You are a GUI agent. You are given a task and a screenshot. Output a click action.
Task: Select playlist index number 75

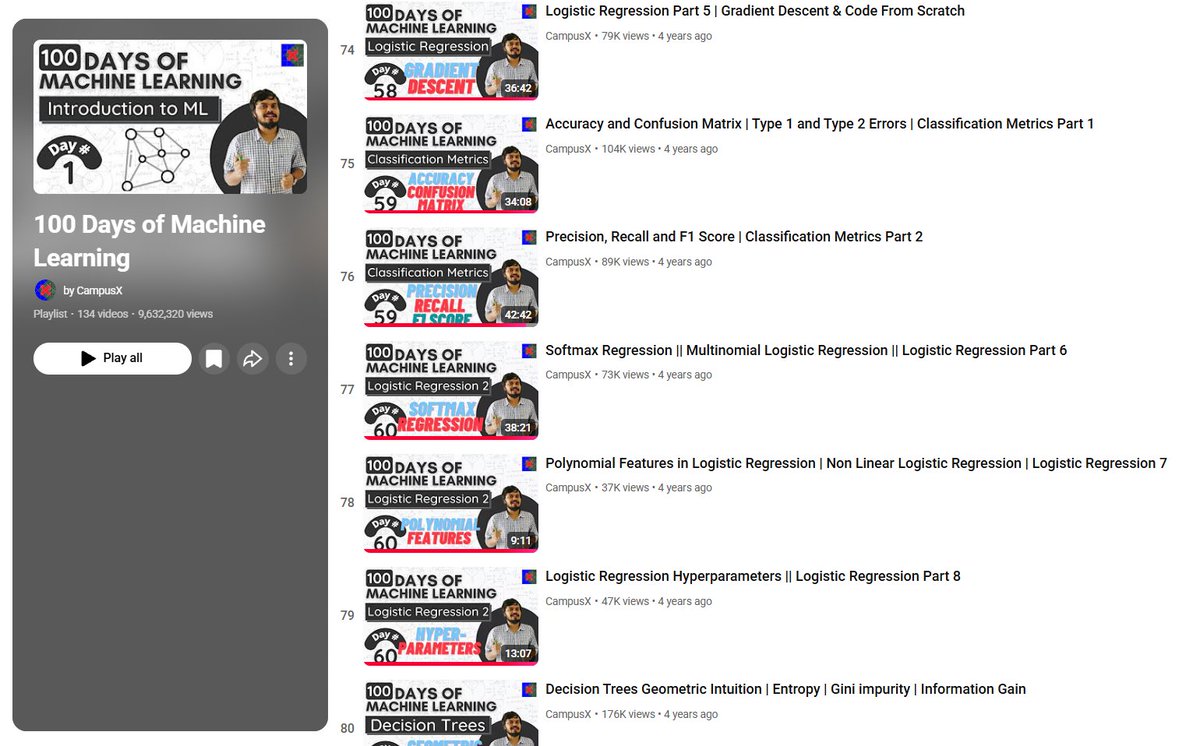click(x=347, y=164)
